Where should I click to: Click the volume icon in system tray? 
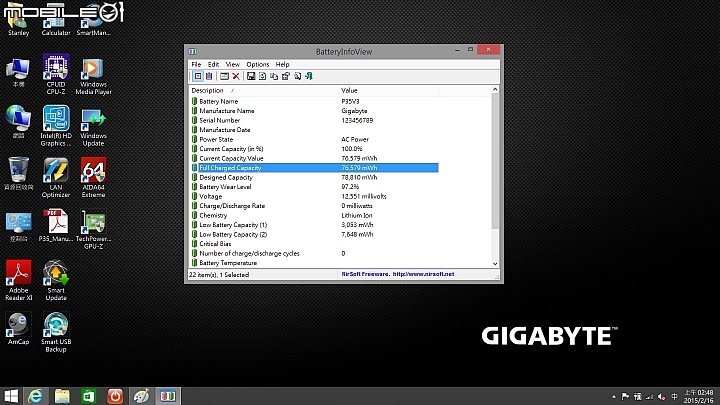[662, 397]
